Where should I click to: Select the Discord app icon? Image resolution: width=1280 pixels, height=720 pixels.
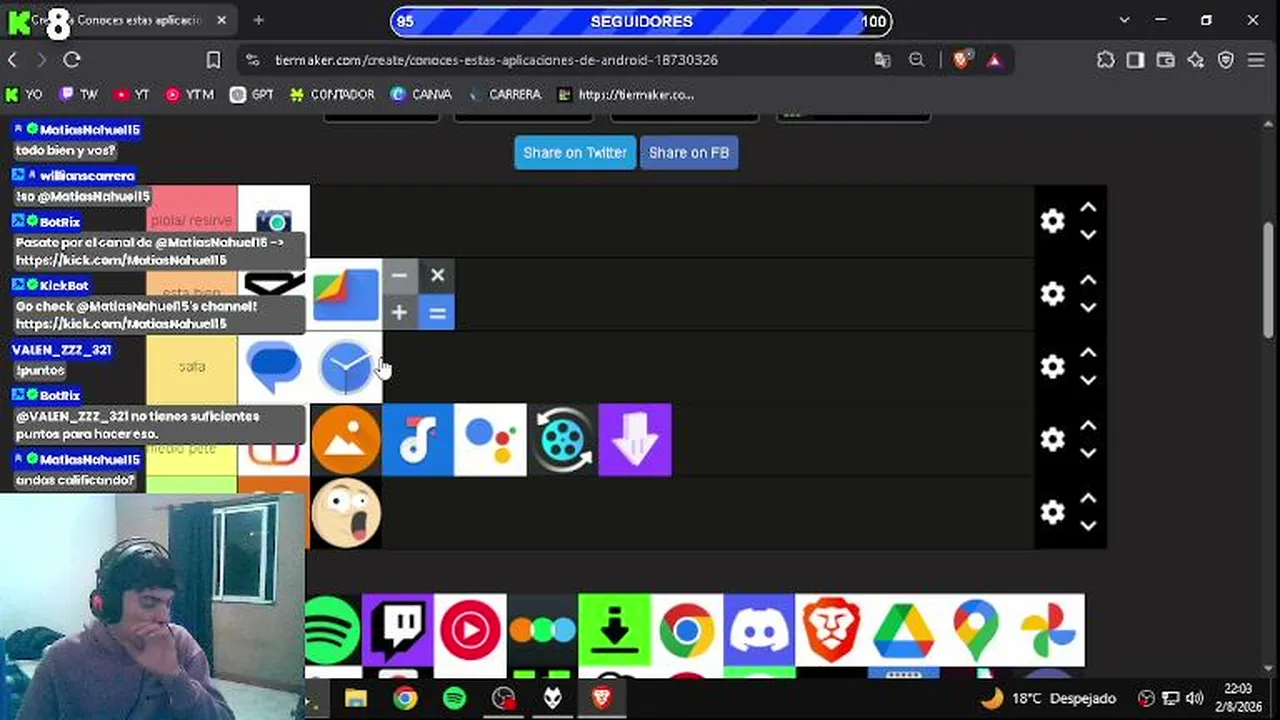[758, 630]
